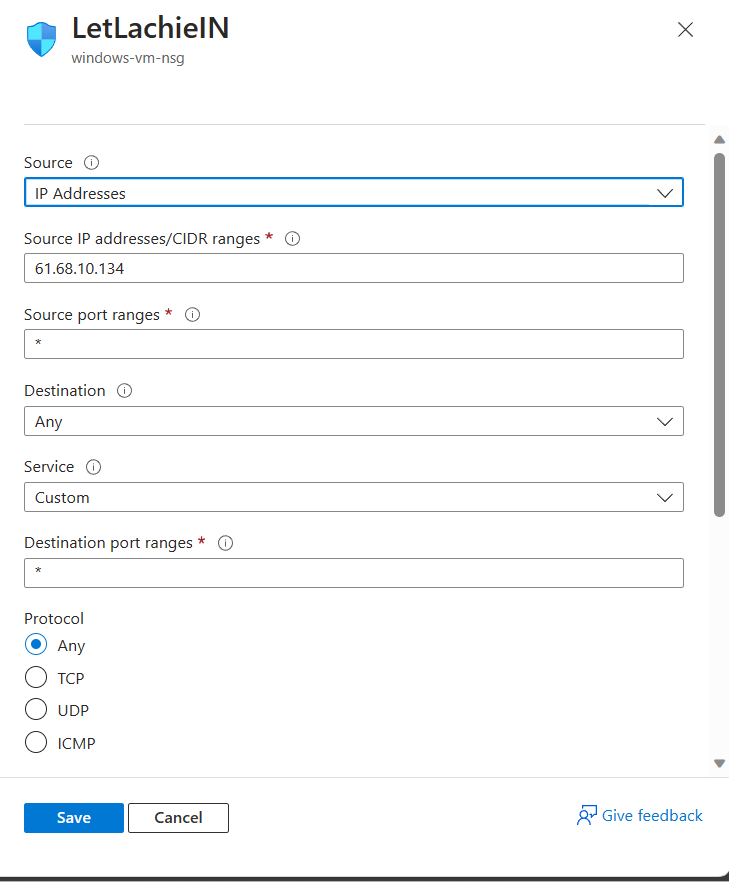Open the Destination info tooltip icon
Screen dimensions: 729x882
124,390
